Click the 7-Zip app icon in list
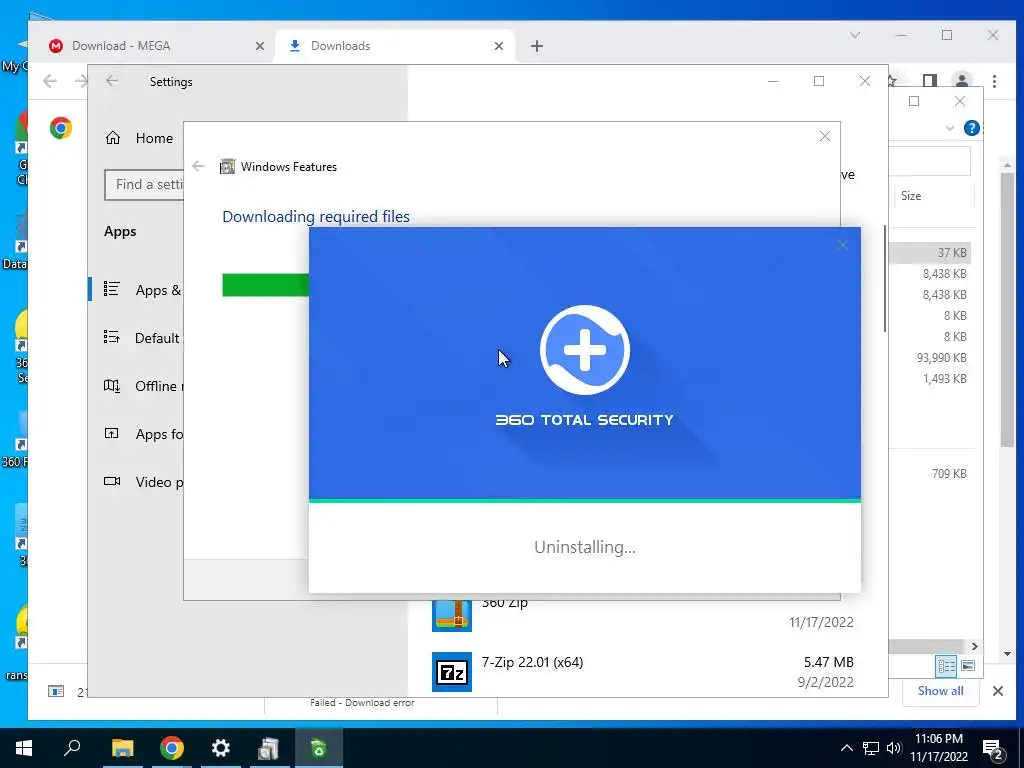 click(452, 671)
